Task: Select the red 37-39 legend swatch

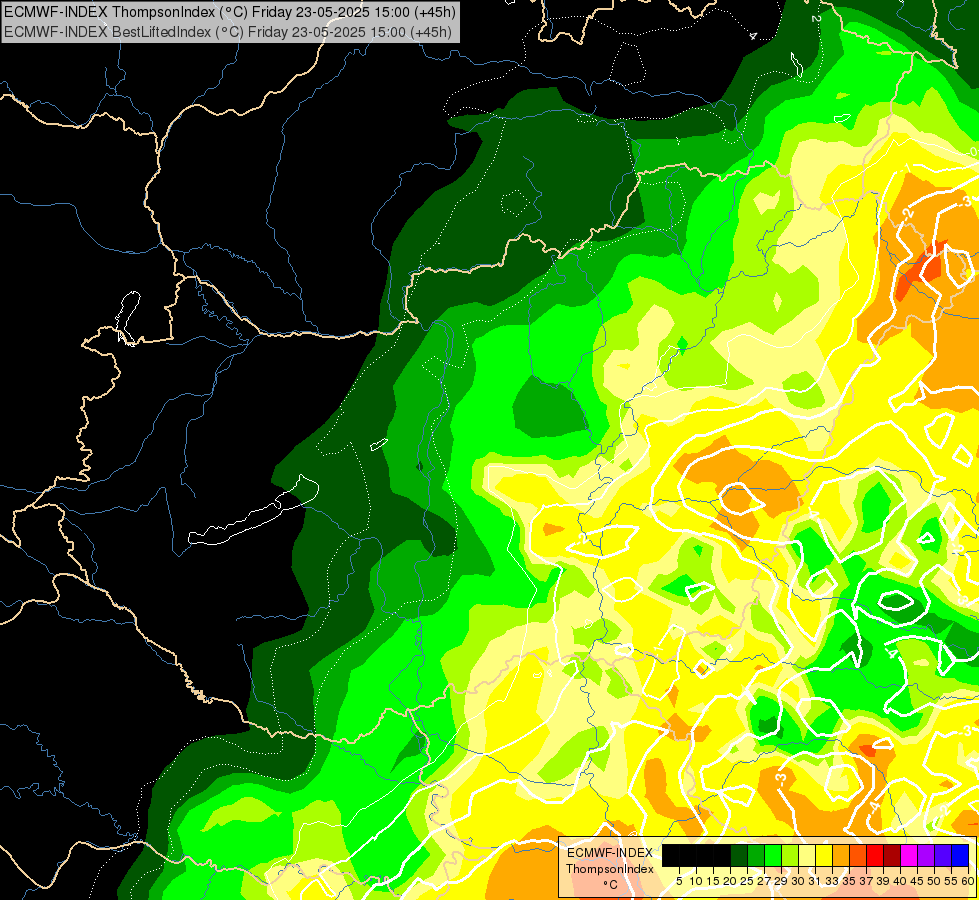Action: pos(875,856)
